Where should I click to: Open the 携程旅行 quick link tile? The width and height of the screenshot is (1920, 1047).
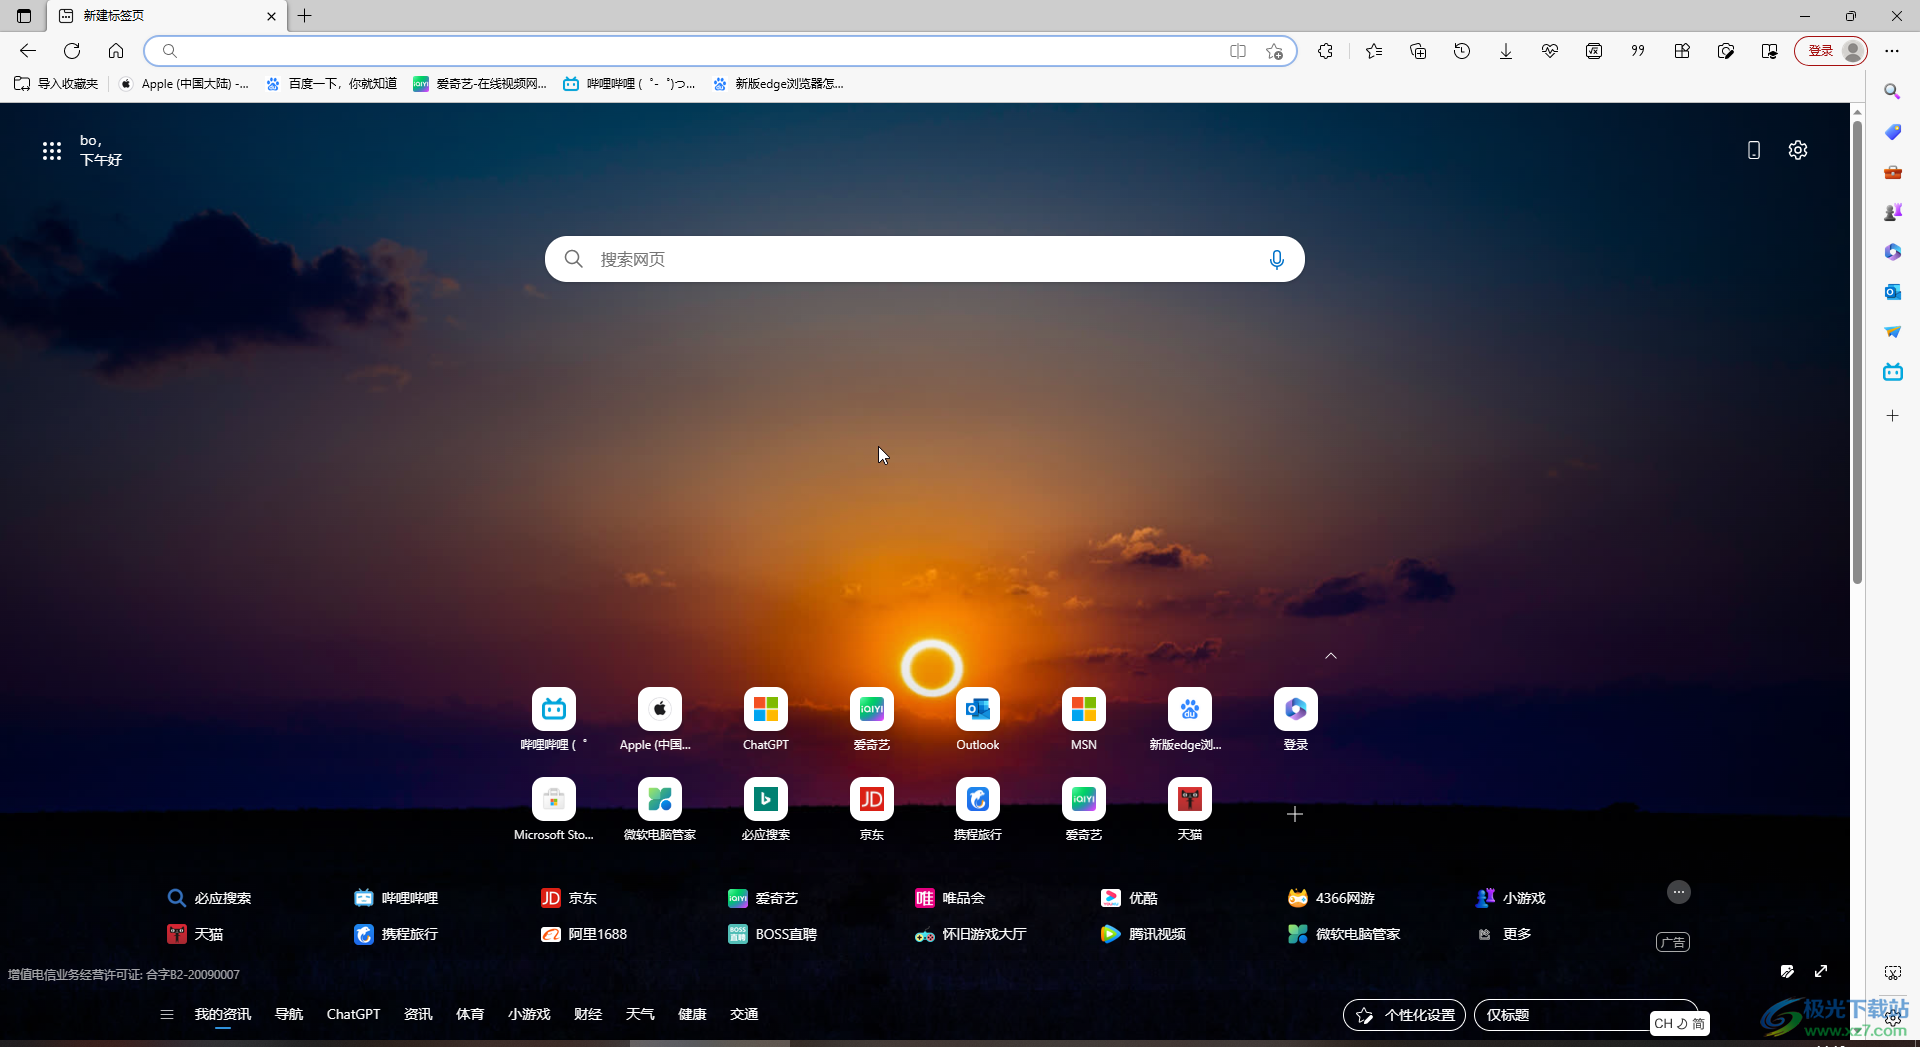tap(978, 810)
